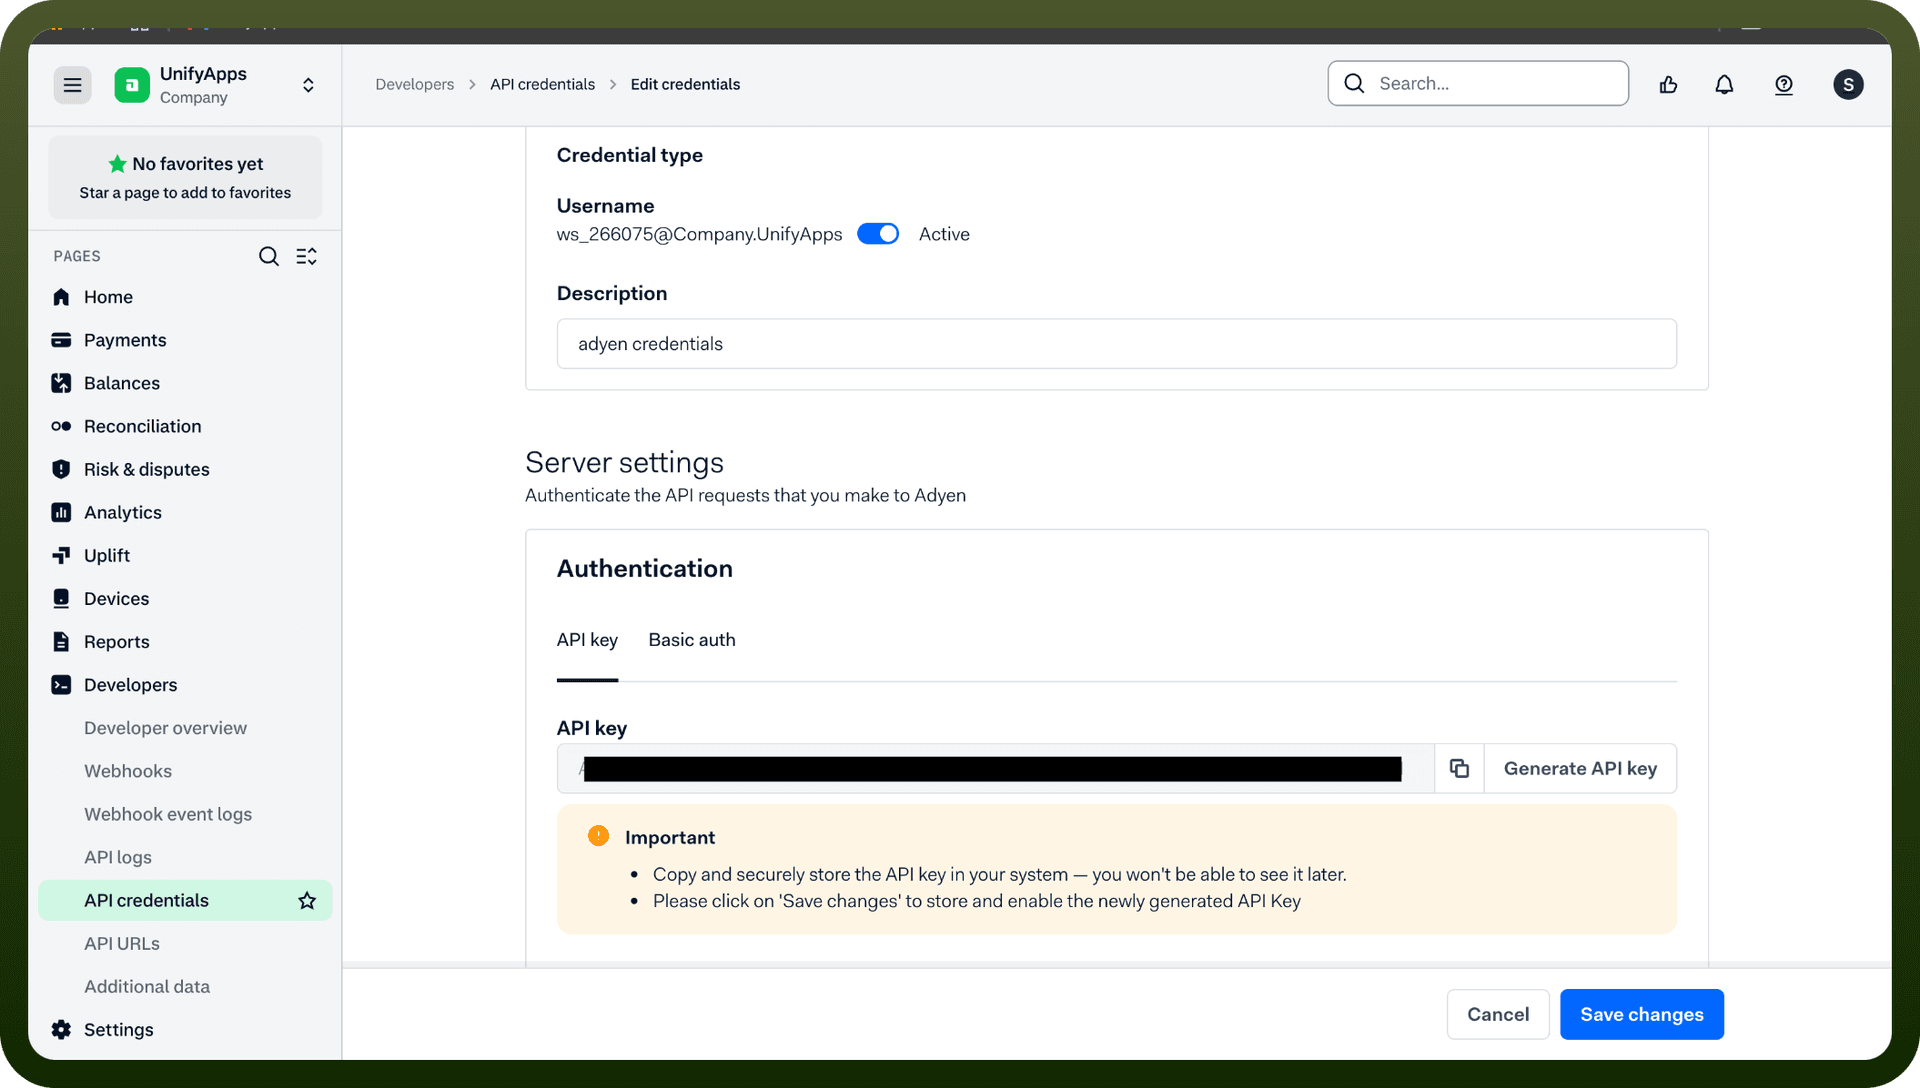Image resolution: width=1920 pixels, height=1088 pixels.
Task: Collapse the Developers section in sidebar
Action: coord(130,685)
